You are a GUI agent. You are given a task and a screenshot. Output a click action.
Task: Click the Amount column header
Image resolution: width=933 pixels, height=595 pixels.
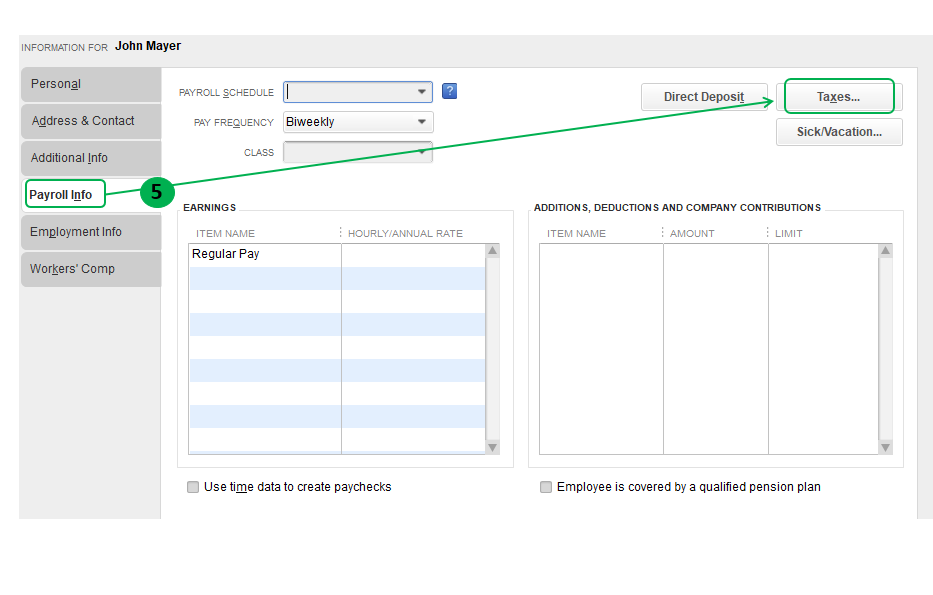pyautogui.click(x=692, y=234)
